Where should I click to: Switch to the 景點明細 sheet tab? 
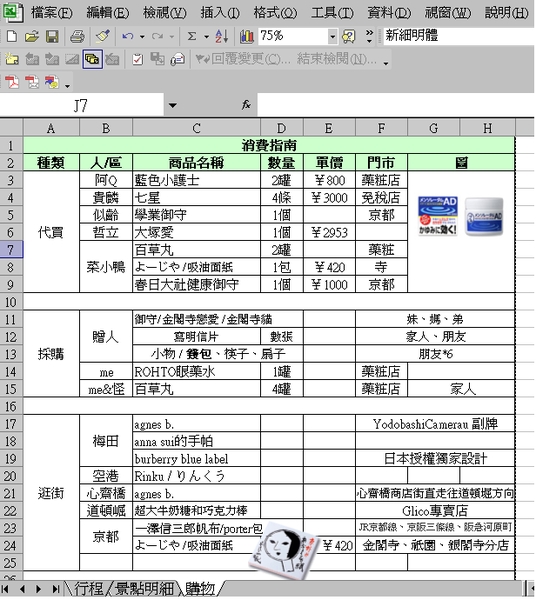pos(144,589)
